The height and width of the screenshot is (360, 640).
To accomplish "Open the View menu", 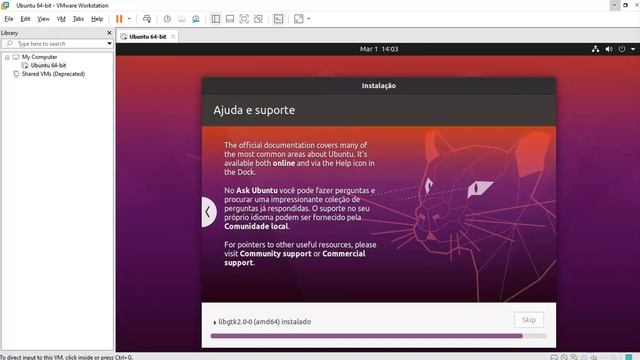I will [43, 19].
